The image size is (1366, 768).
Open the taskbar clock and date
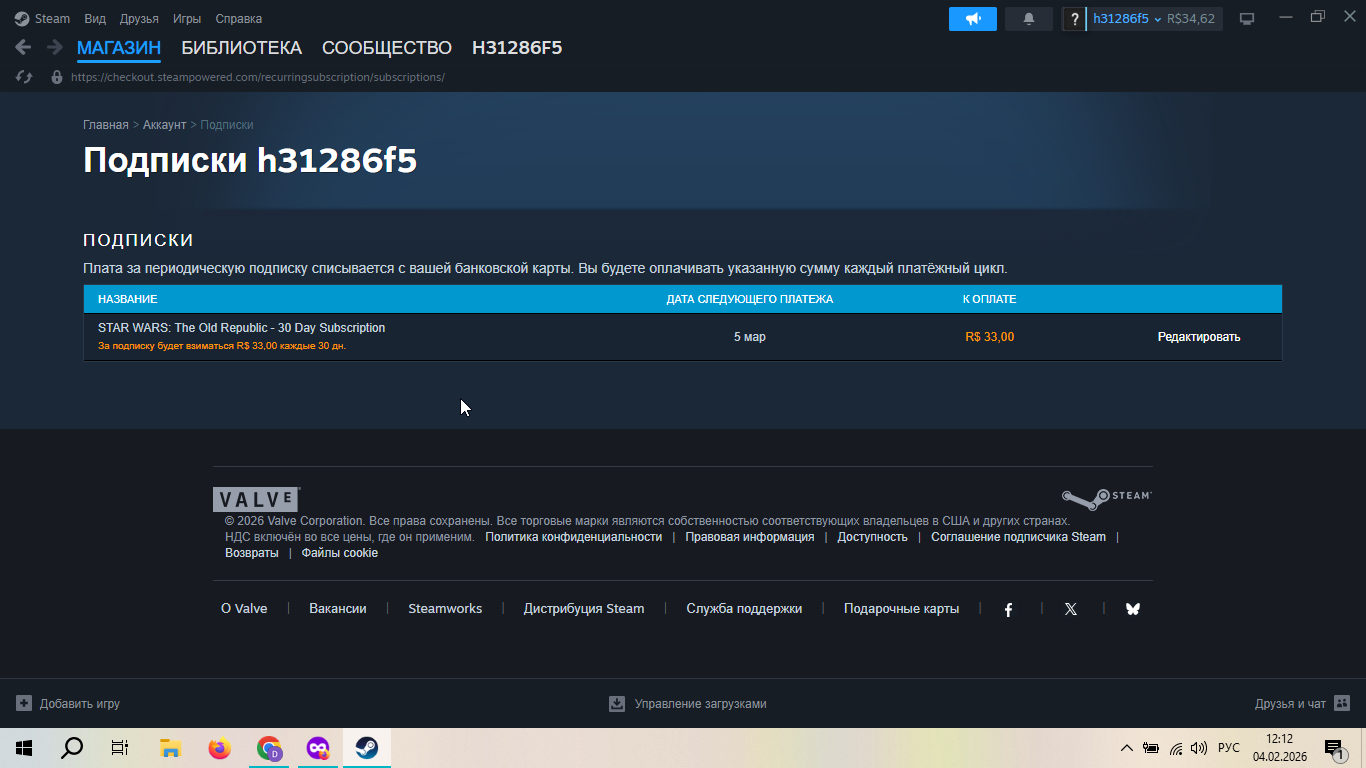pyautogui.click(x=1280, y=748)
